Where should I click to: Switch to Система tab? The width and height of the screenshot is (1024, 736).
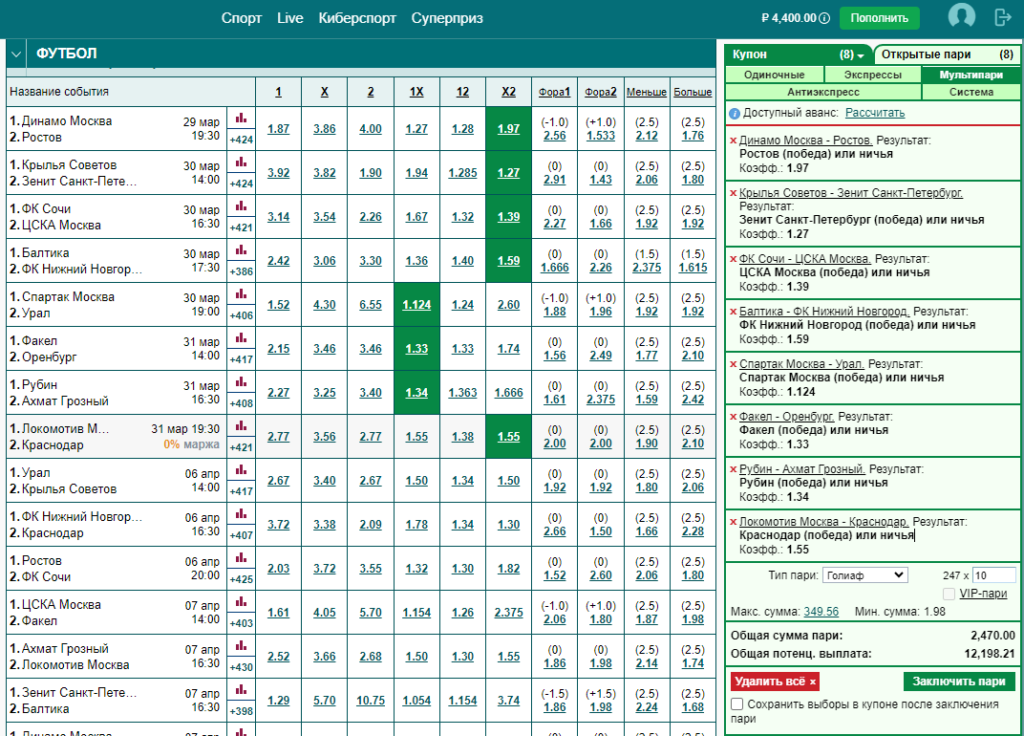pos(971,92)
